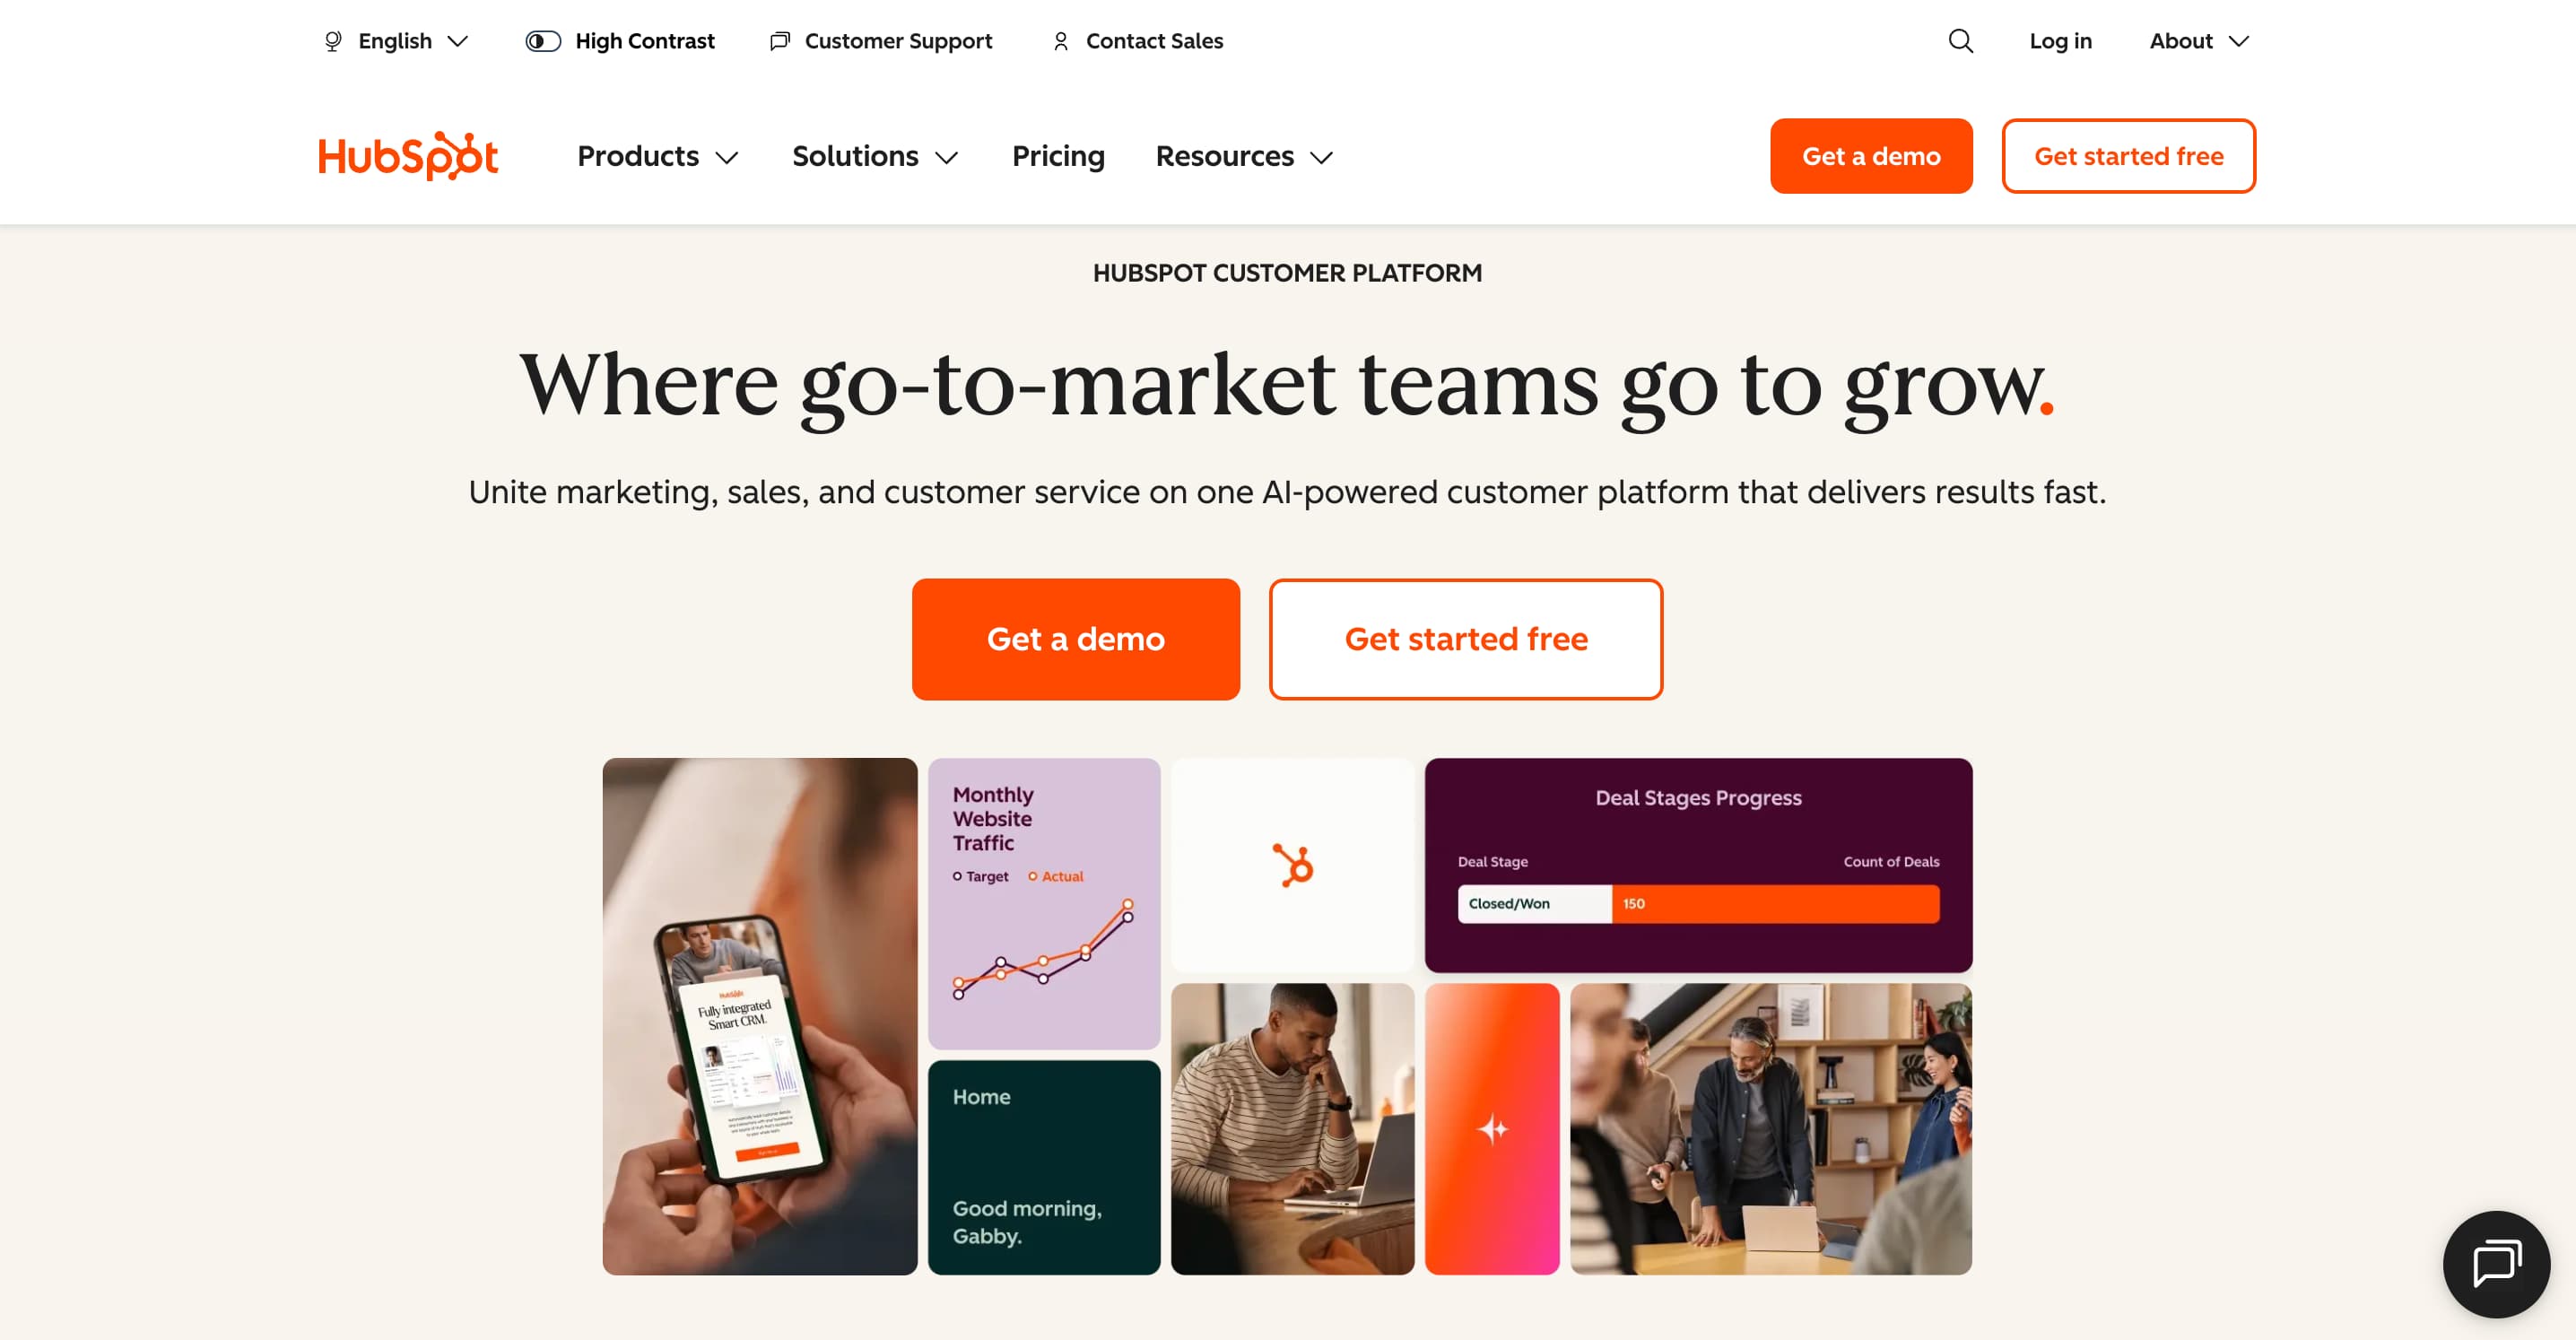Click the orange sprocket logo tile
2576x1340 pixels.
point(1292,865)
